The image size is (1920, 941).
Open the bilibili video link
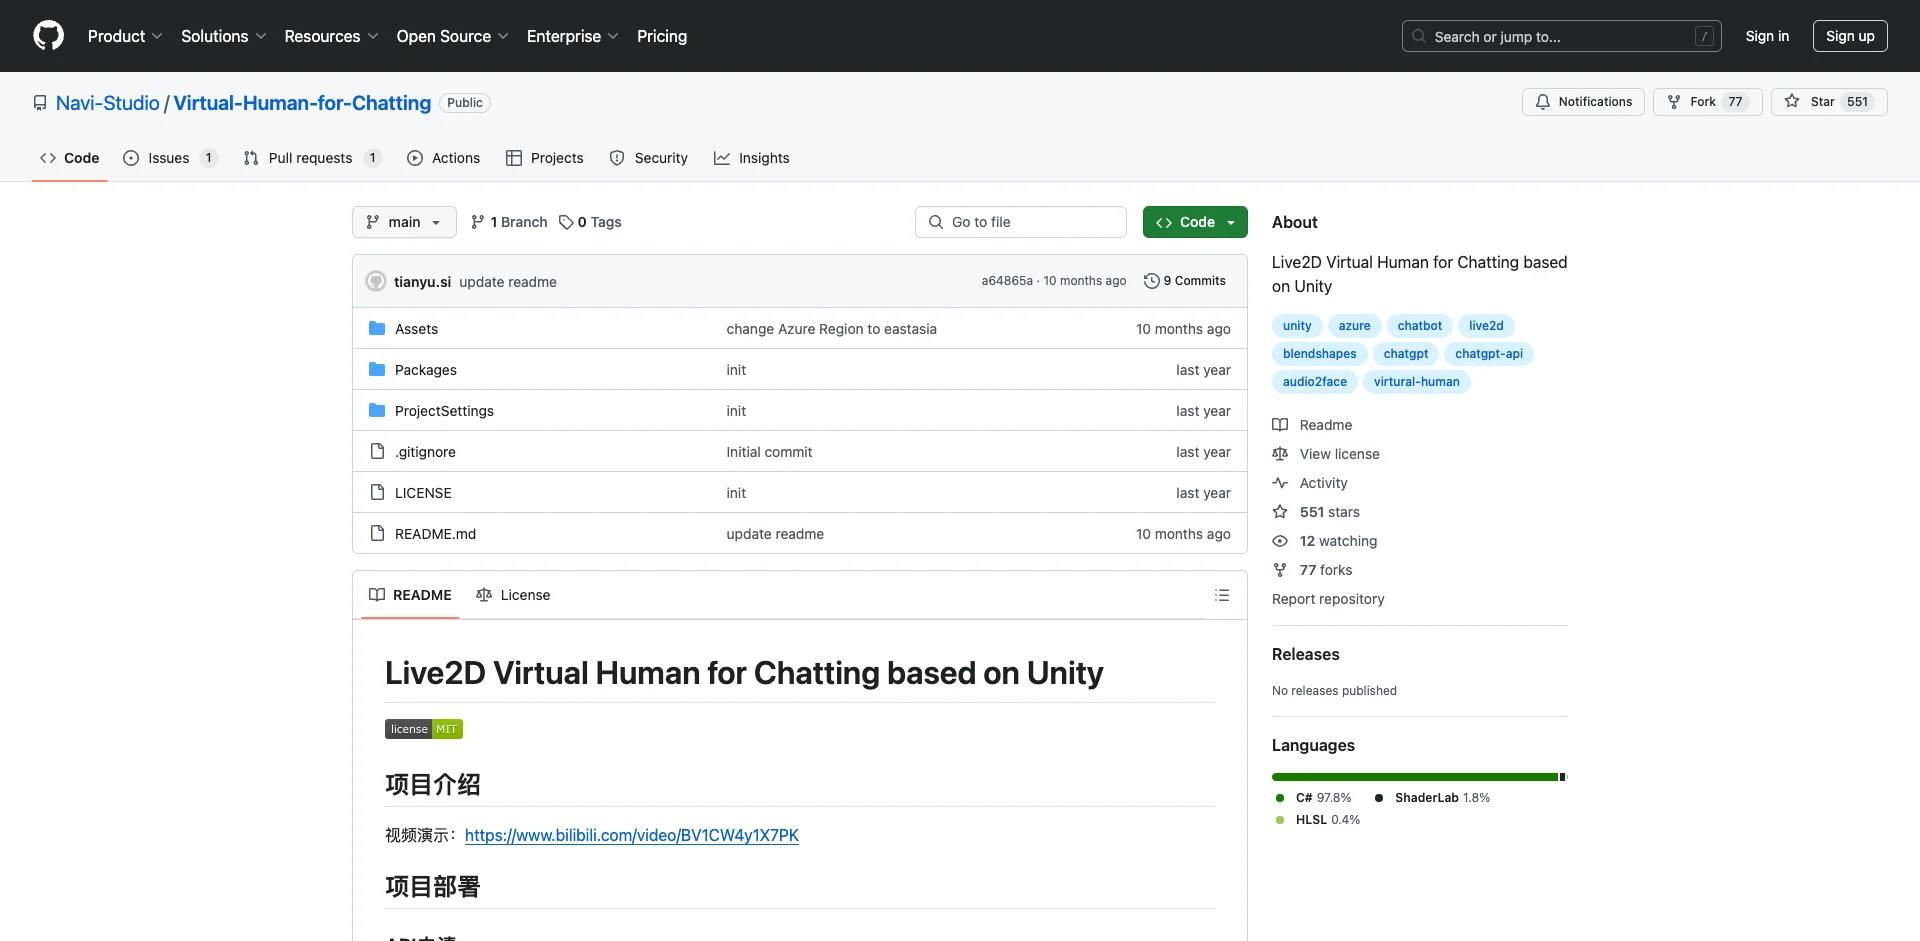pos(632,835)
